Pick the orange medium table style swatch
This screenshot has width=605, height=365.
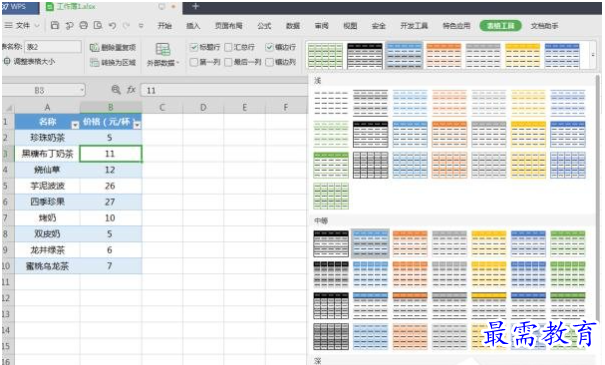[x=410, y=243]
